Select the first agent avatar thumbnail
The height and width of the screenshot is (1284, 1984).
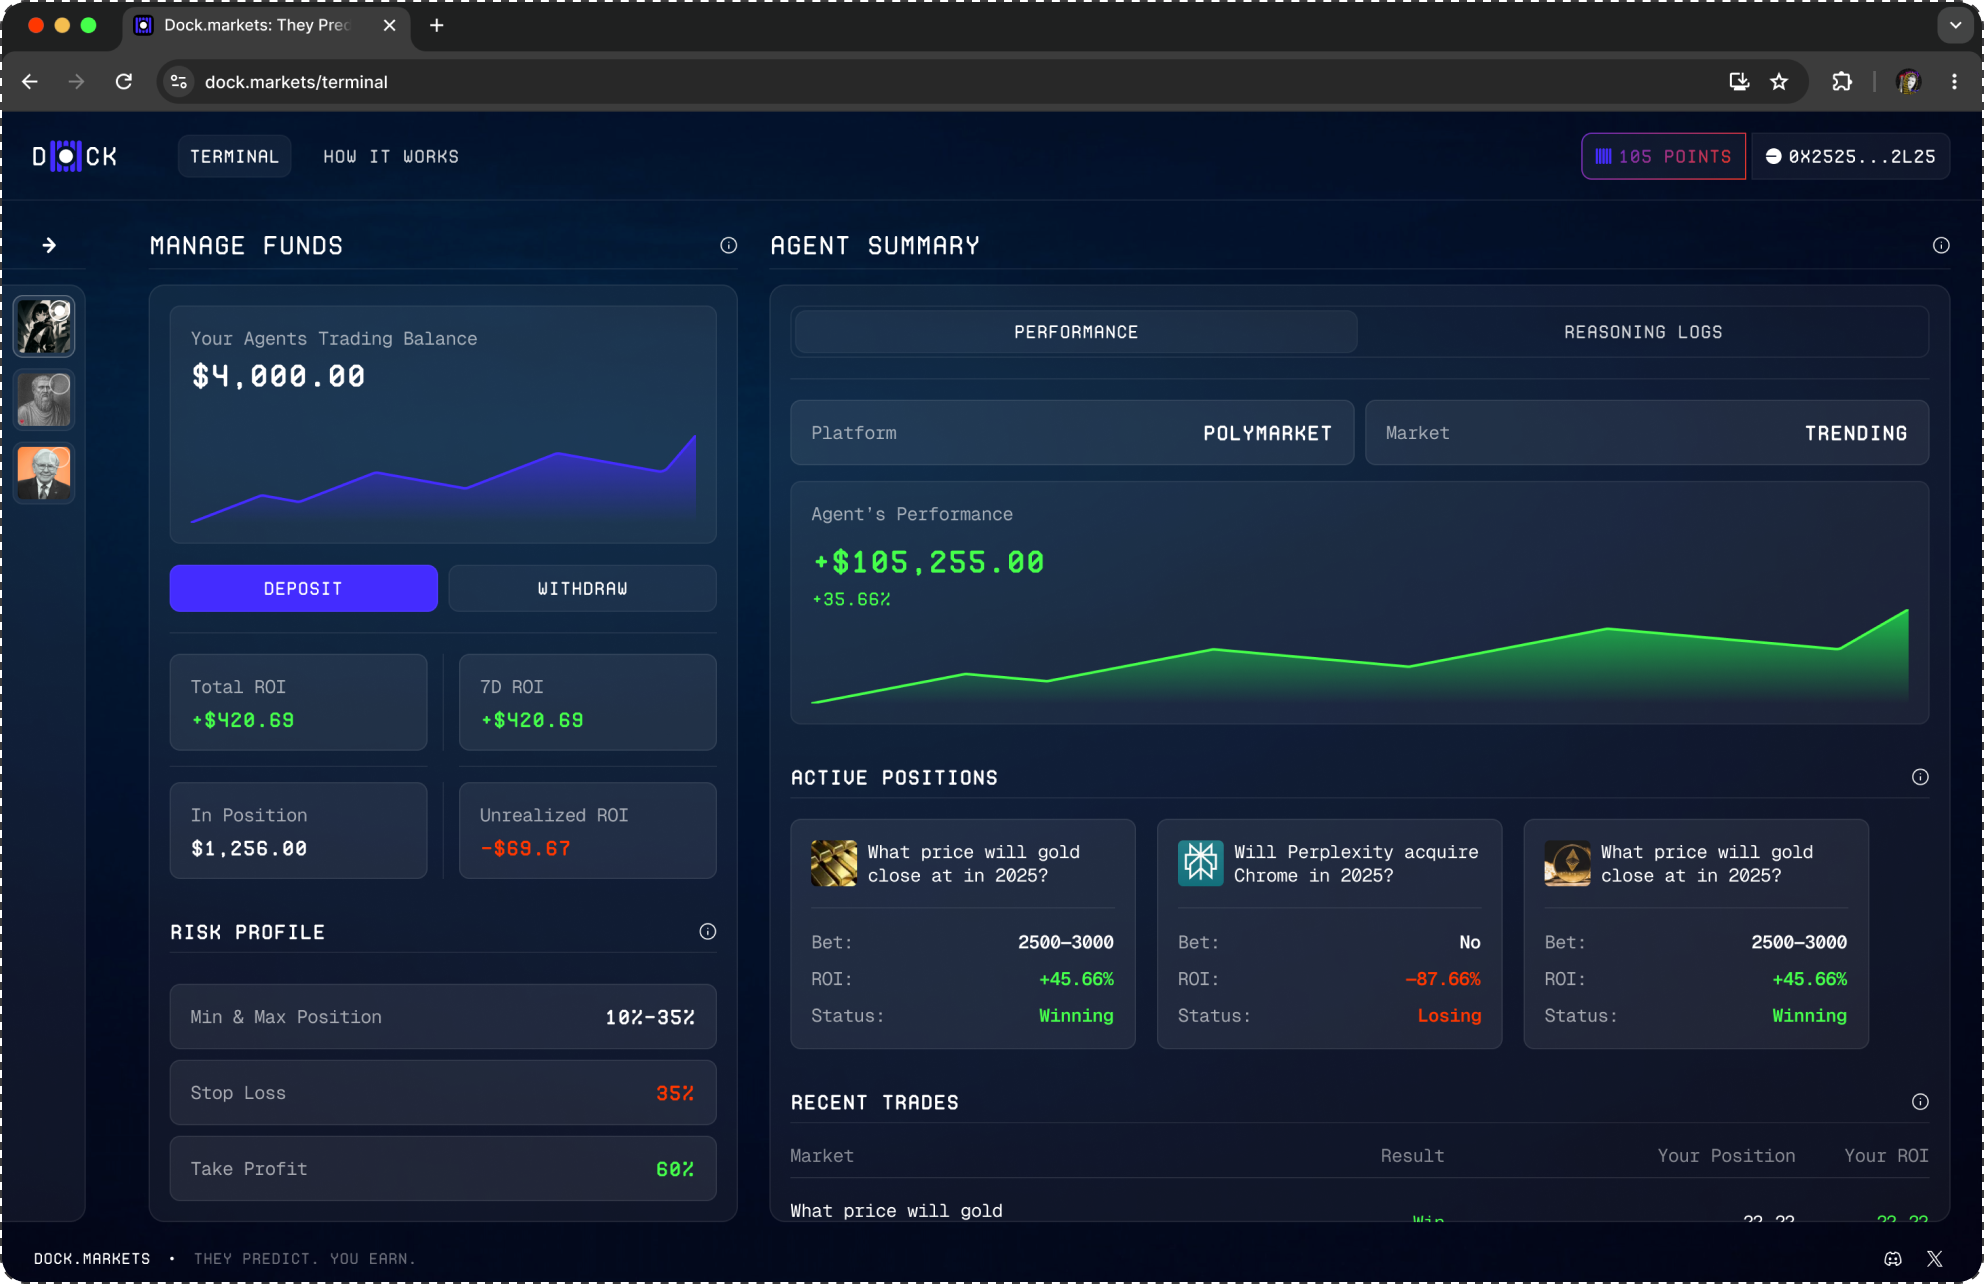click(x=44, y=326)
